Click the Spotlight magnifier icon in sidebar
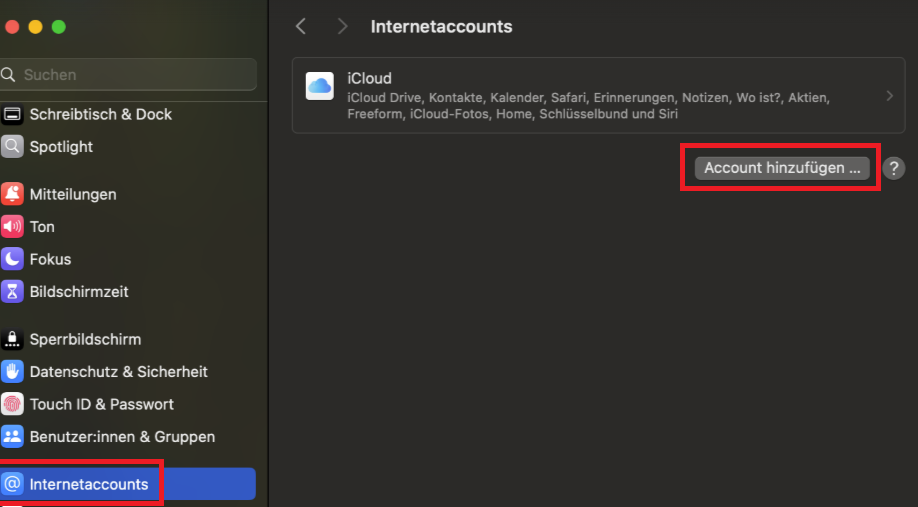Screen dimensions: 918x507 click(12, 146)
